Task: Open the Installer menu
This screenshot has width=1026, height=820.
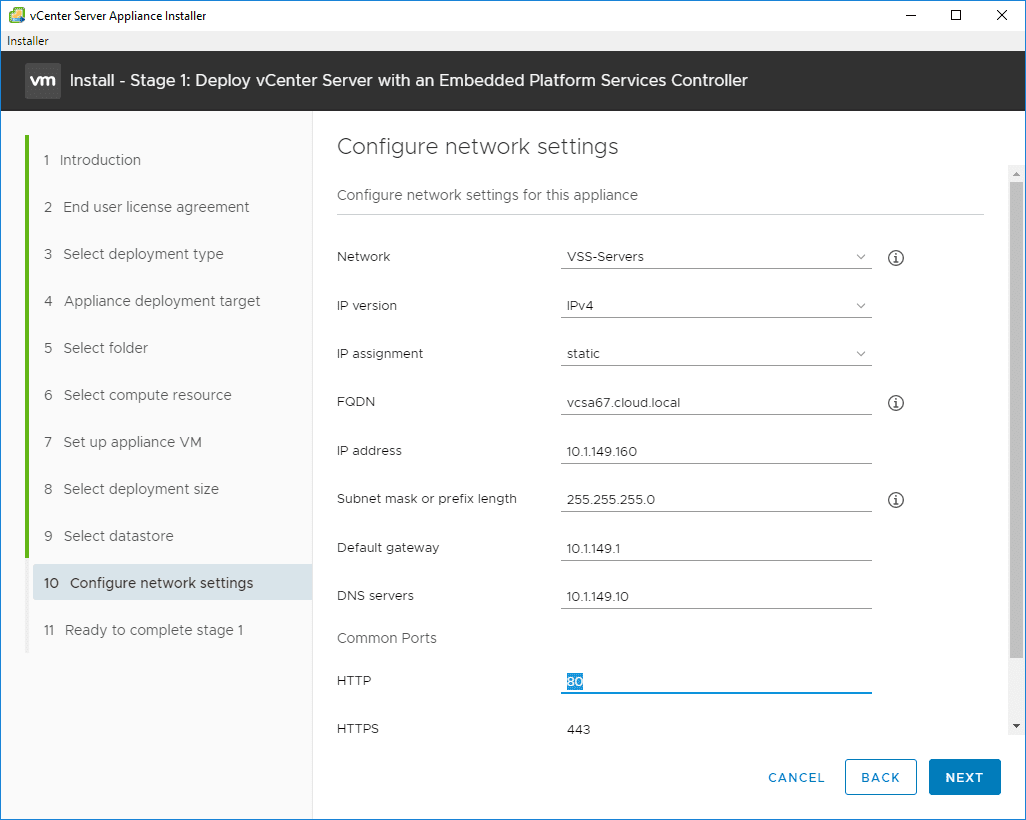Action: coord(28,41)
